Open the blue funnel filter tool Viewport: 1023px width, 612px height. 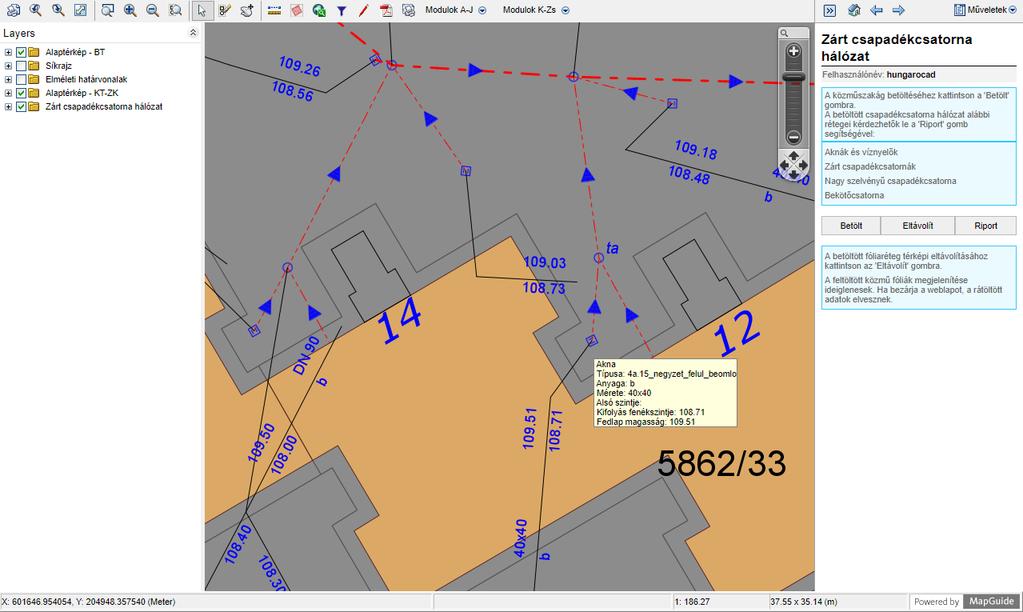coord(341,10)
